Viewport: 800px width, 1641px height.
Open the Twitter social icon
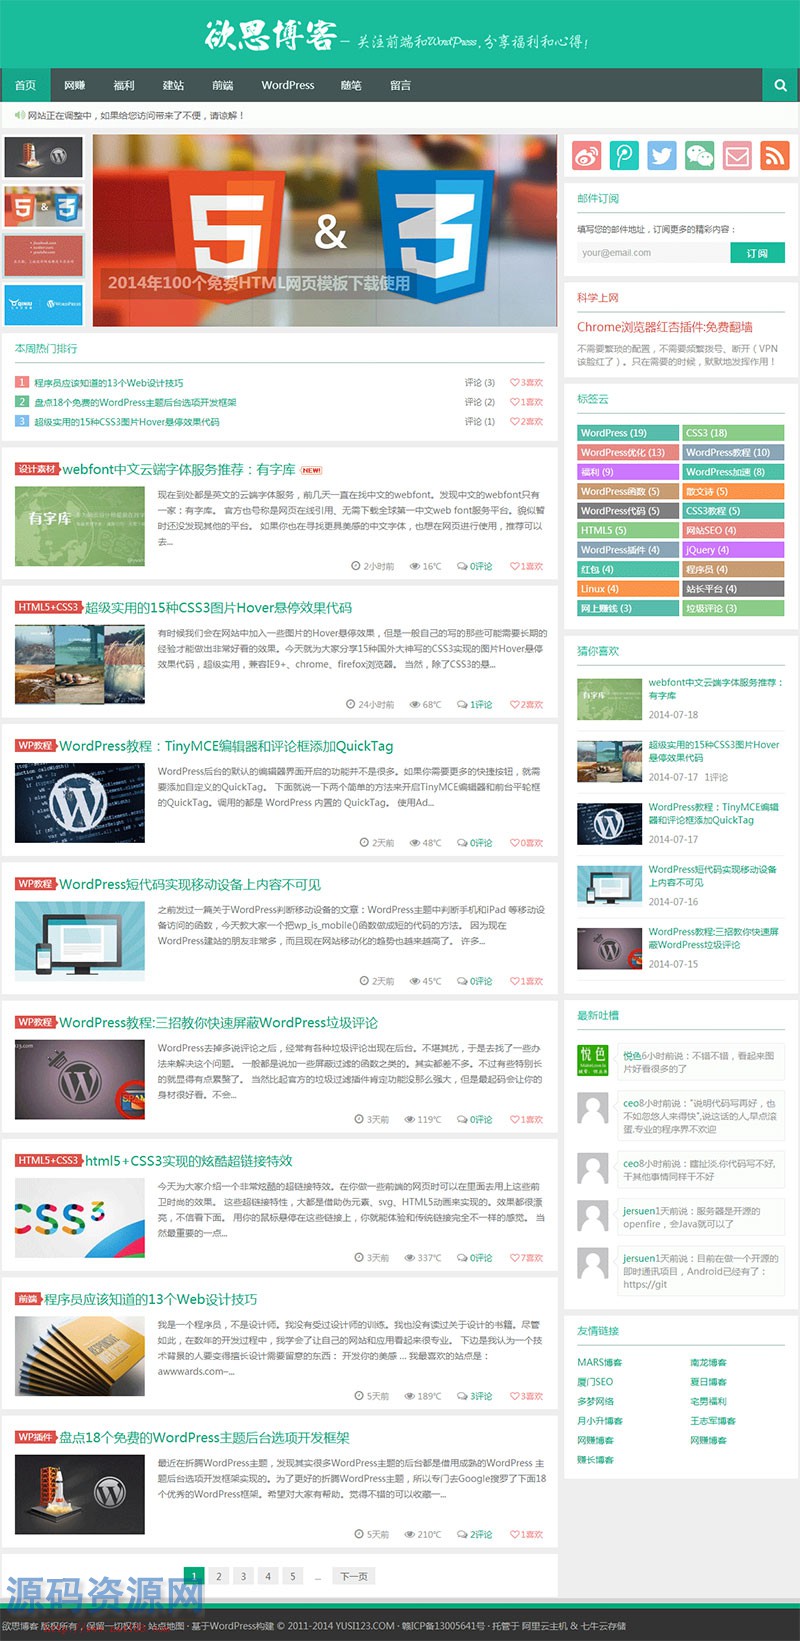coord(661,155)
